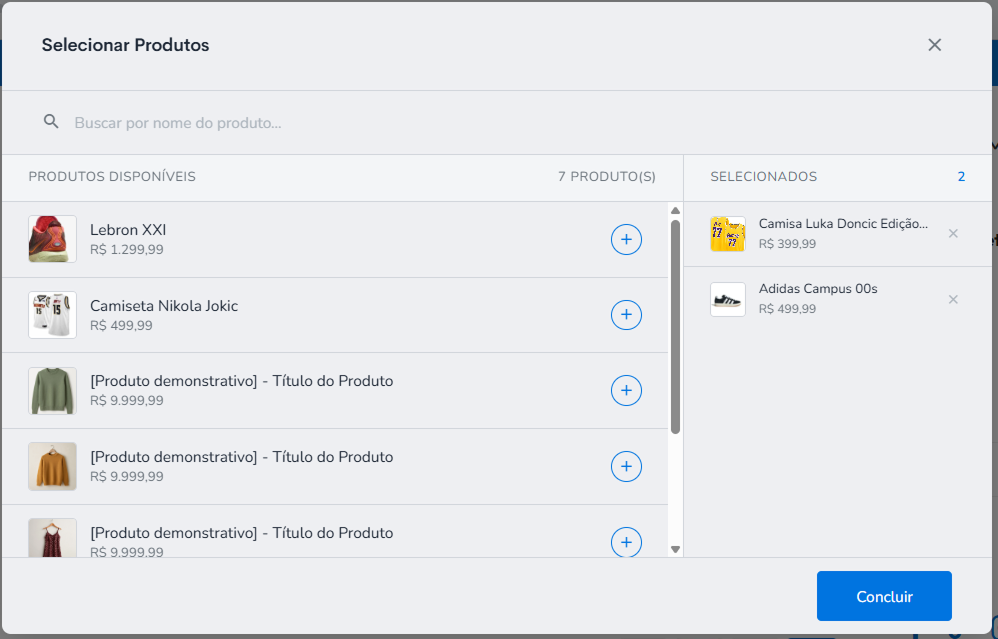Click the product list scrollbar thumb
The height and width of the screenshot is (639, 998).
(675, 327)
